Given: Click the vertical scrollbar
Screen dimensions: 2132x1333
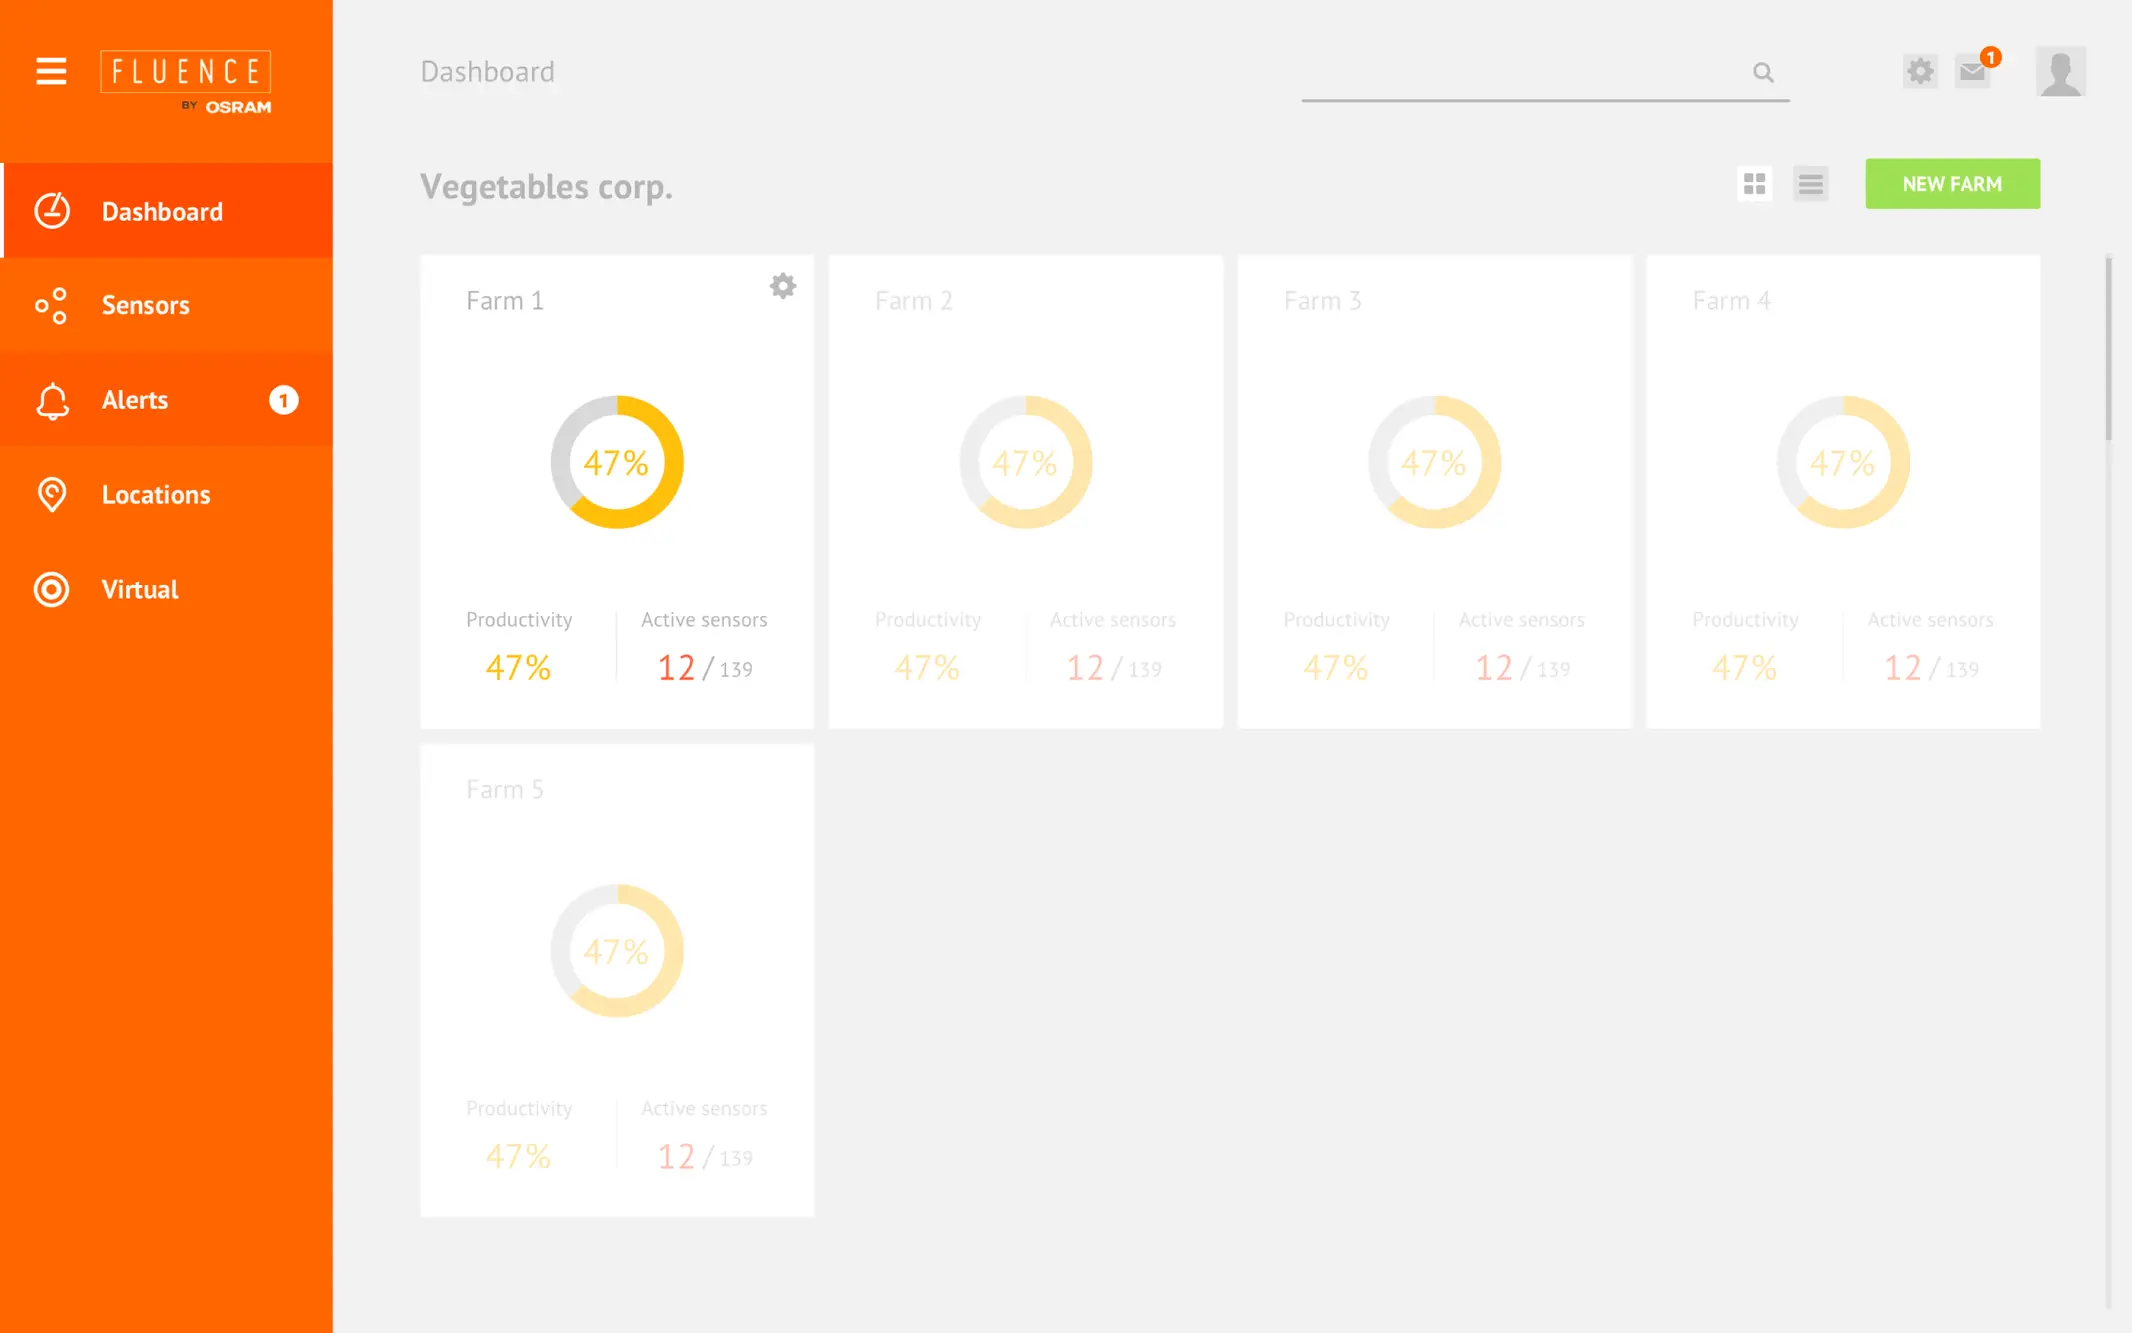Looking at the screenshot, I should [2108, 350].
